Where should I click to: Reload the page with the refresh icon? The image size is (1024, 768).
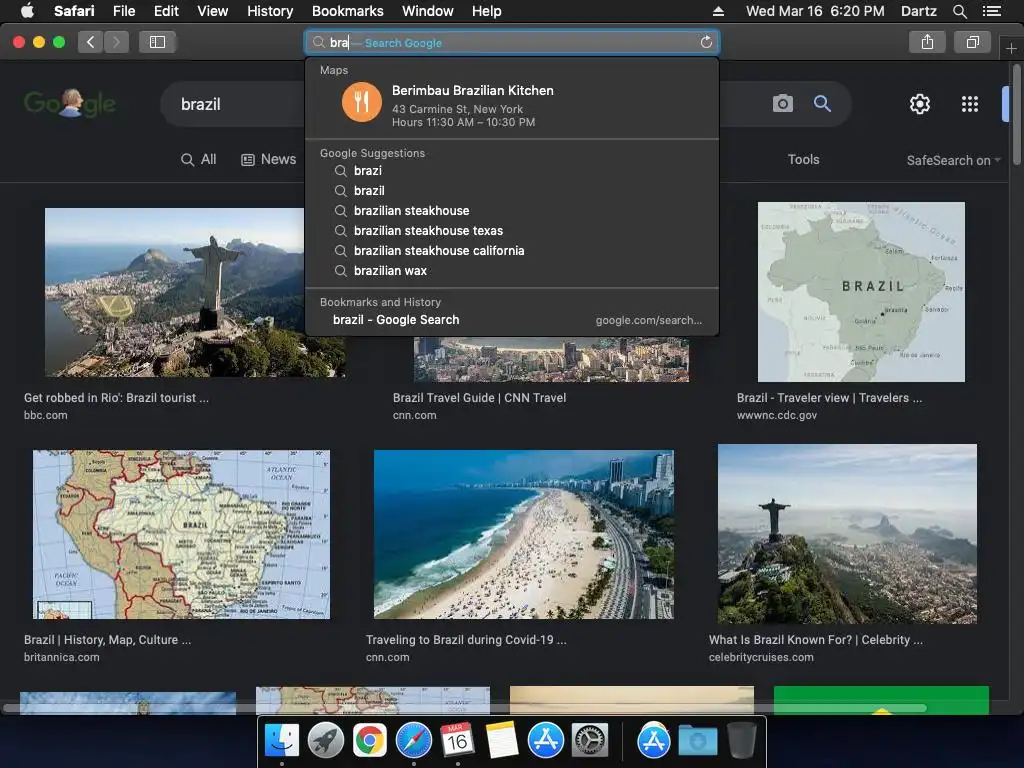(x=706, y=42)
